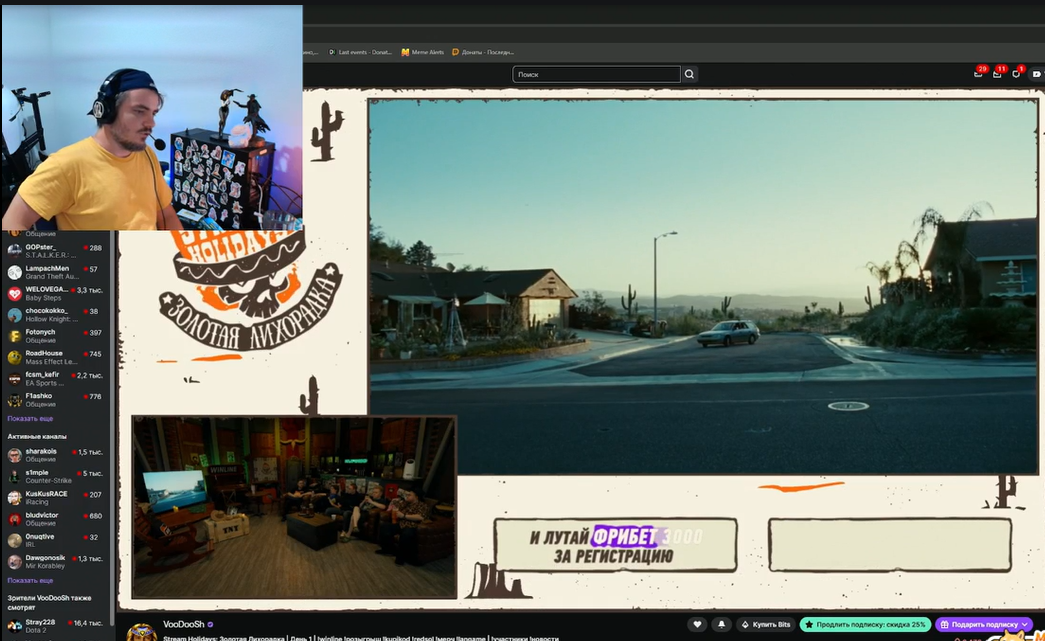This screenshot has height=641, width=1045.
Task: Click GOPster_ channel avatar
Action: click(x=15, y=251)
